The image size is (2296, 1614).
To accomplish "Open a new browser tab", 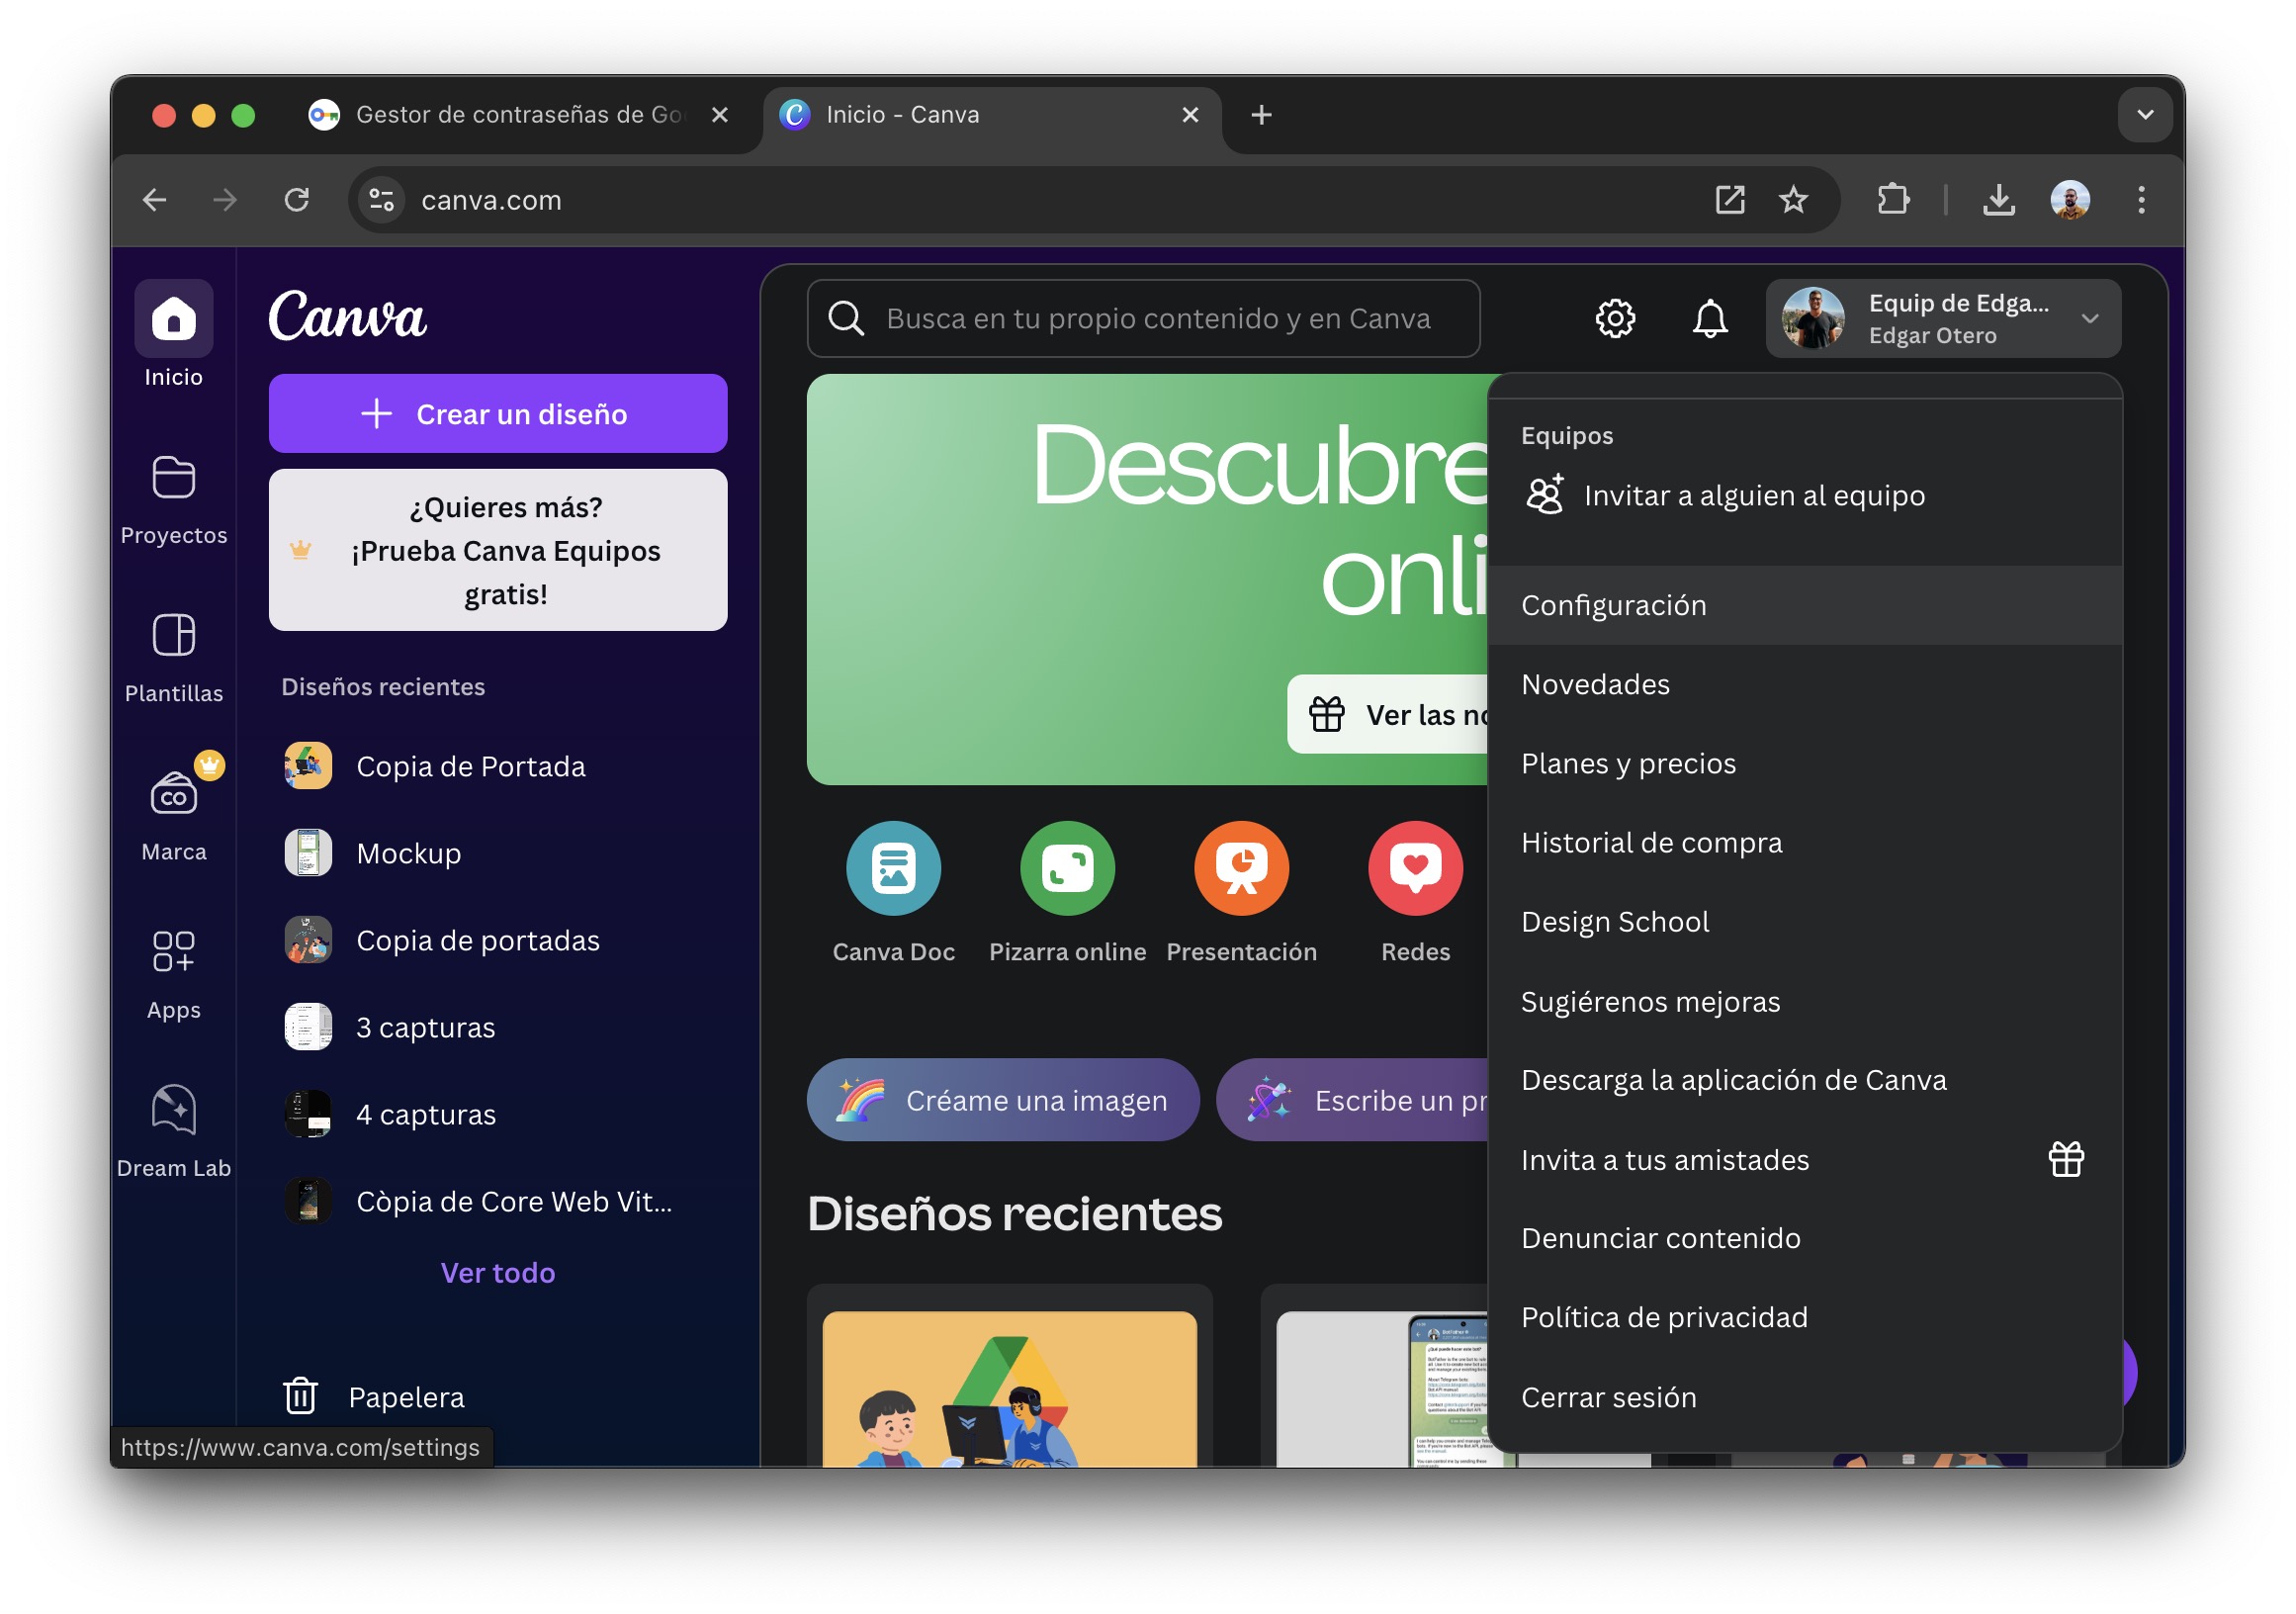I will (1261, 115).
